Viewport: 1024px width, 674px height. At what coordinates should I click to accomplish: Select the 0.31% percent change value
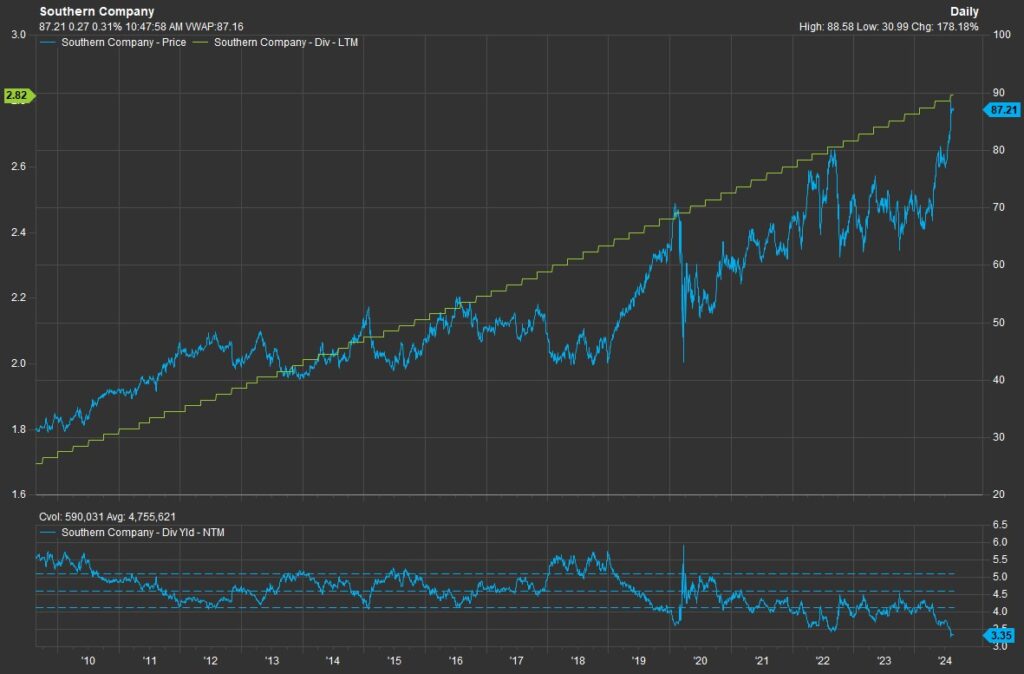104,27
